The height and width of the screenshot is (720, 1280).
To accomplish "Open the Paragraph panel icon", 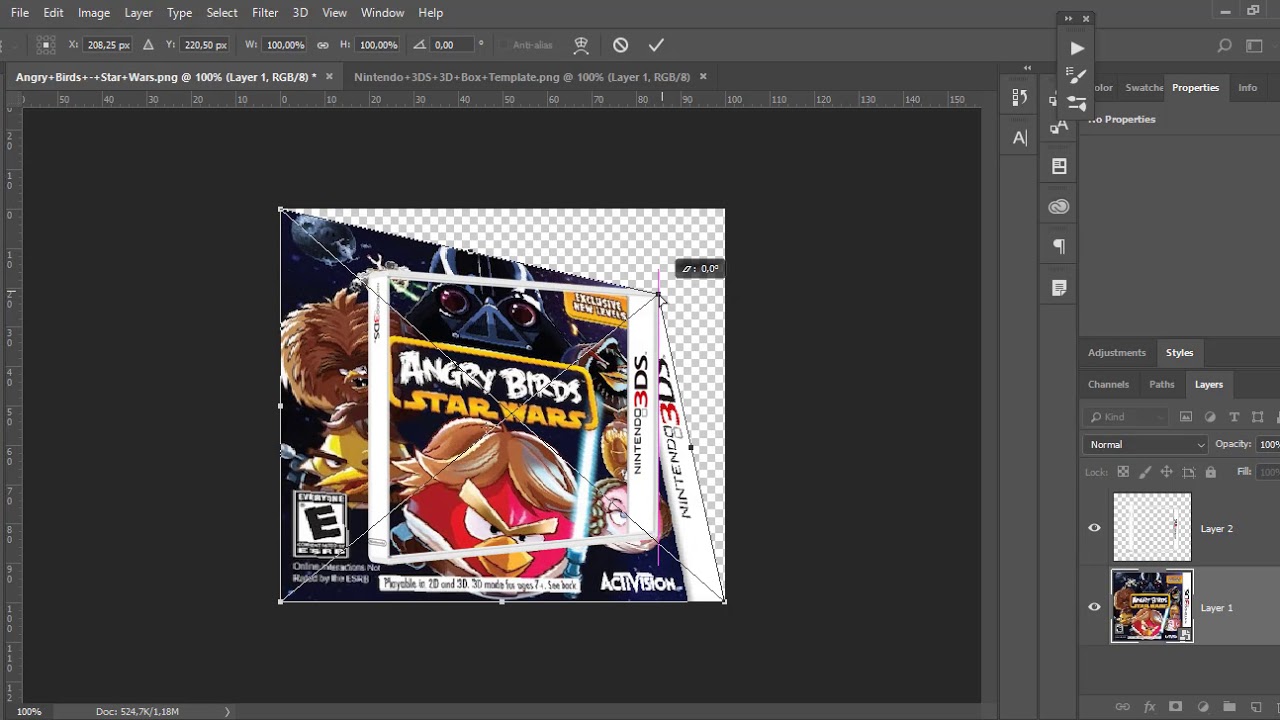I will point(1059,247).
